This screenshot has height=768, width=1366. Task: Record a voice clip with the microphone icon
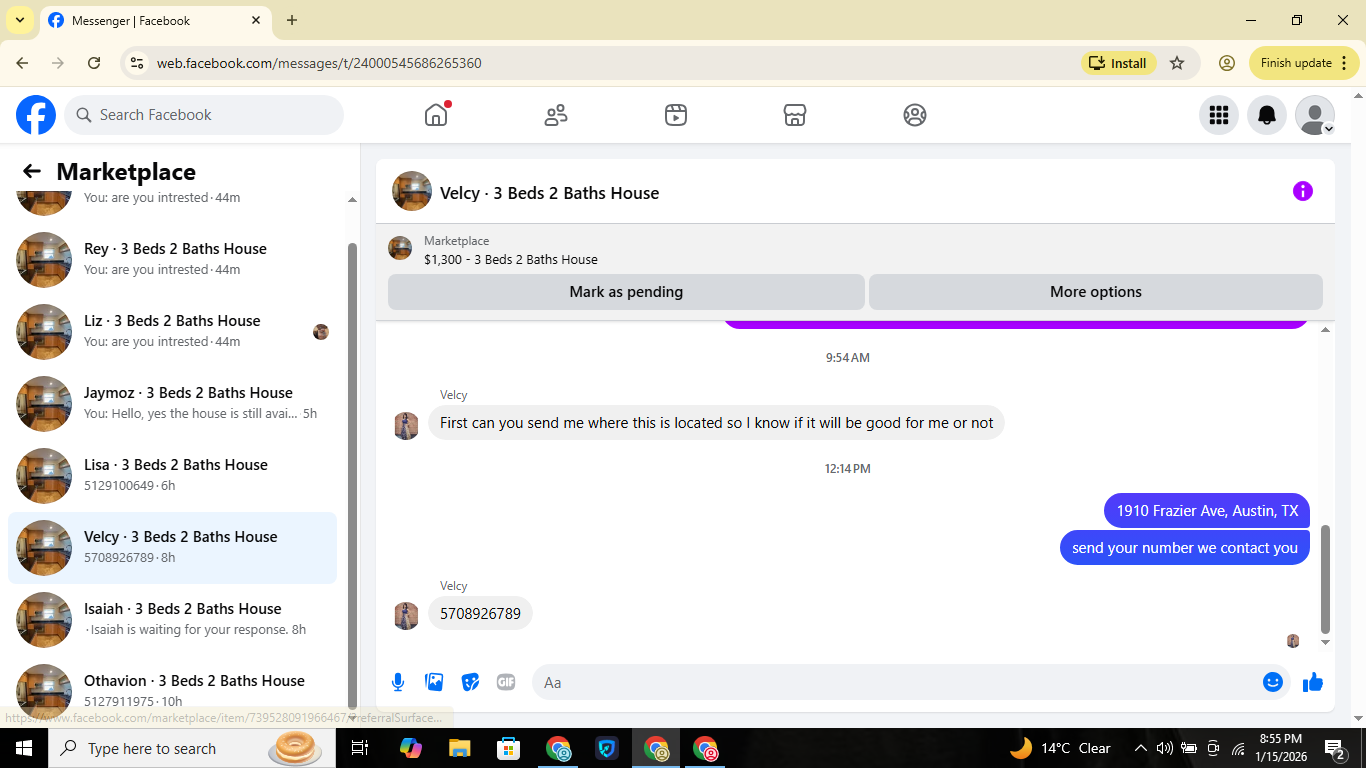[398, 682]
